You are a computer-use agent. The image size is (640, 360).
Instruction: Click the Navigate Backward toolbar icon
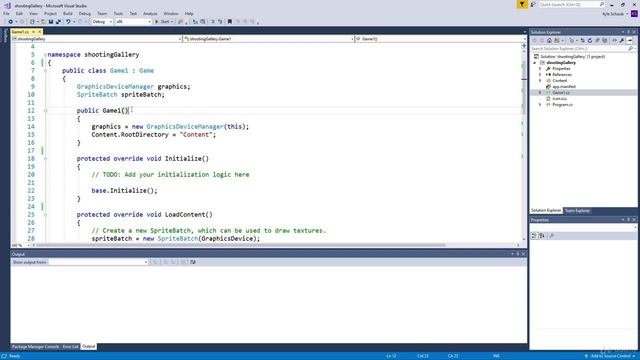(x=10, y=22)
